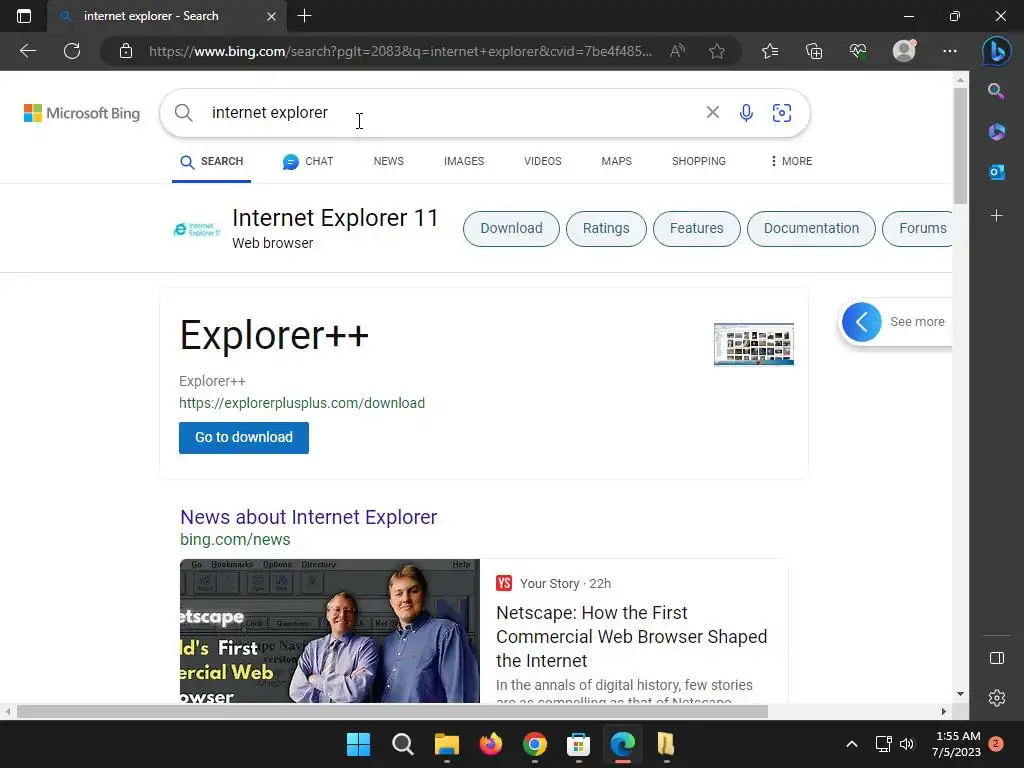This screenshot has width=1024, height=768.
Task: Open the bing.com/news link
Action: pyautogui.click(x=235, y=539)
